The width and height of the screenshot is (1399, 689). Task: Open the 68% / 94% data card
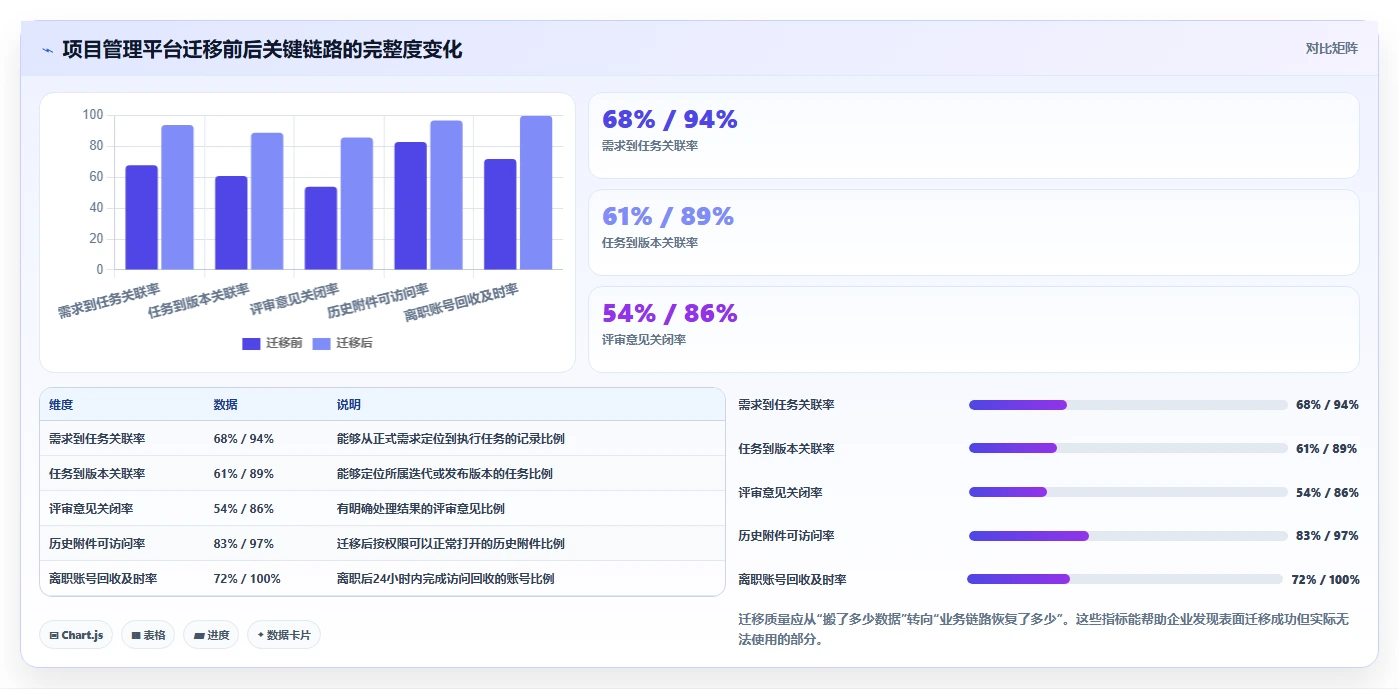click(x=974, y=136)
